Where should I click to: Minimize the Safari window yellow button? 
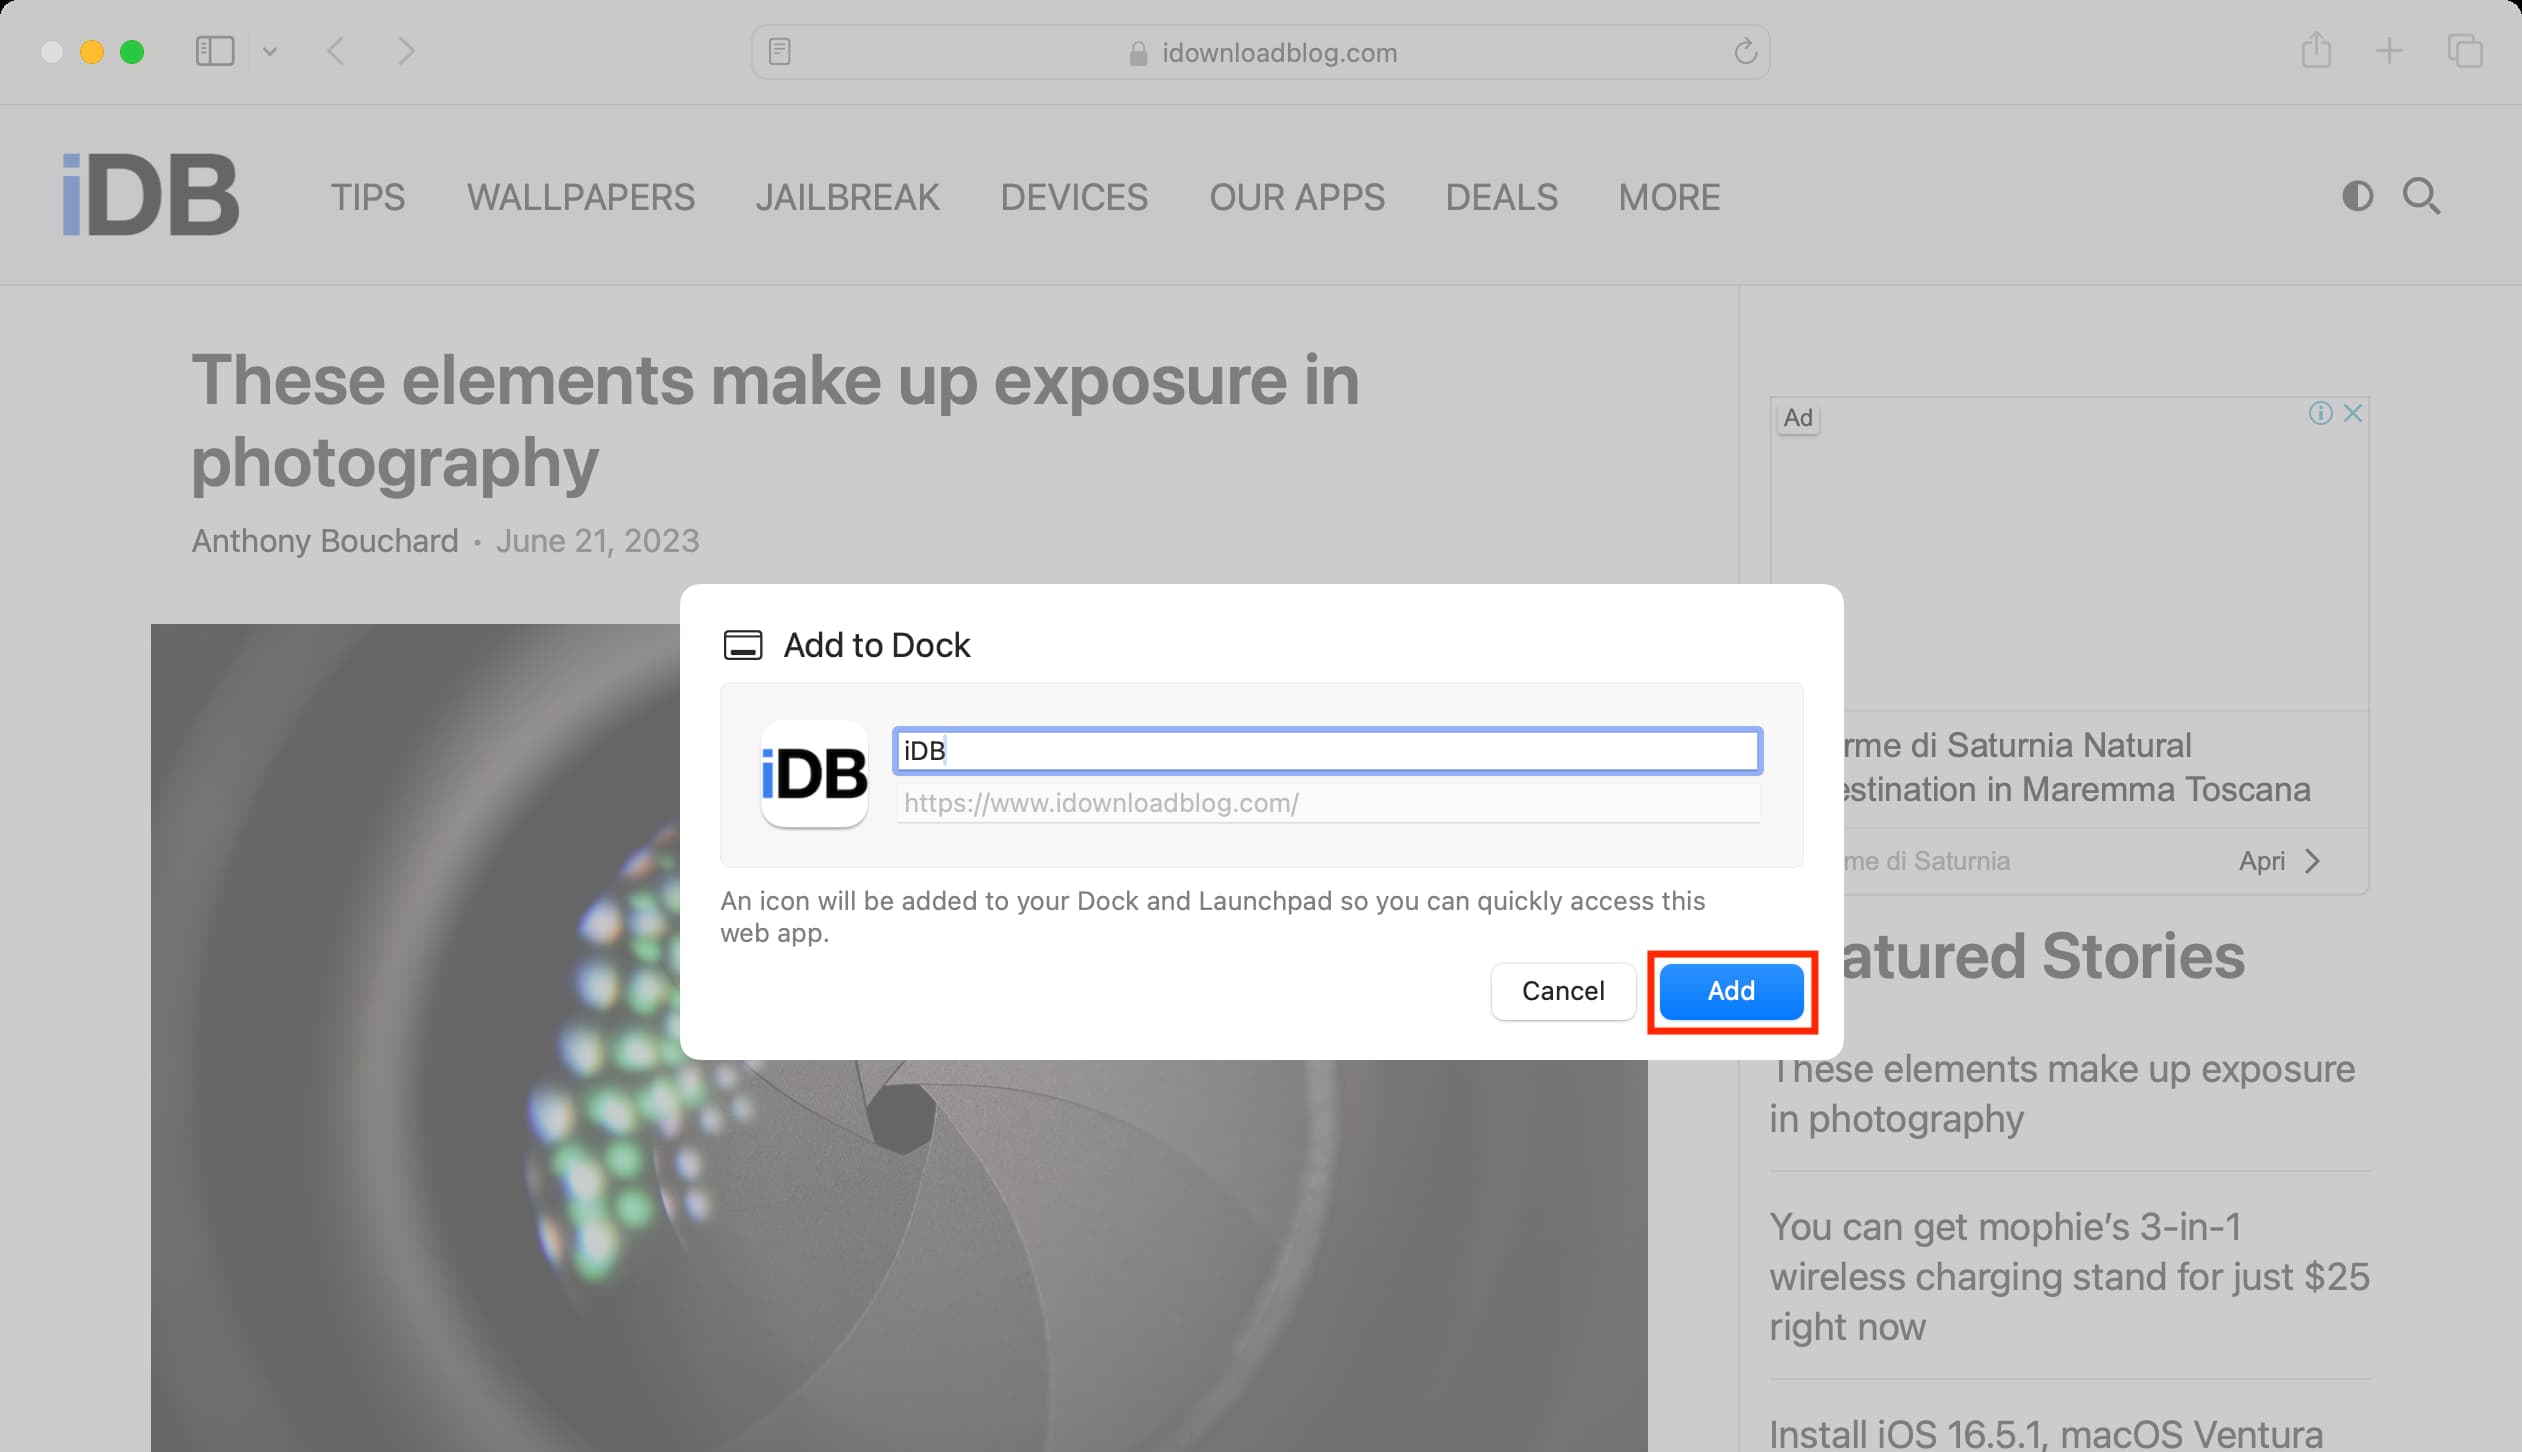(x=92, y=52)
